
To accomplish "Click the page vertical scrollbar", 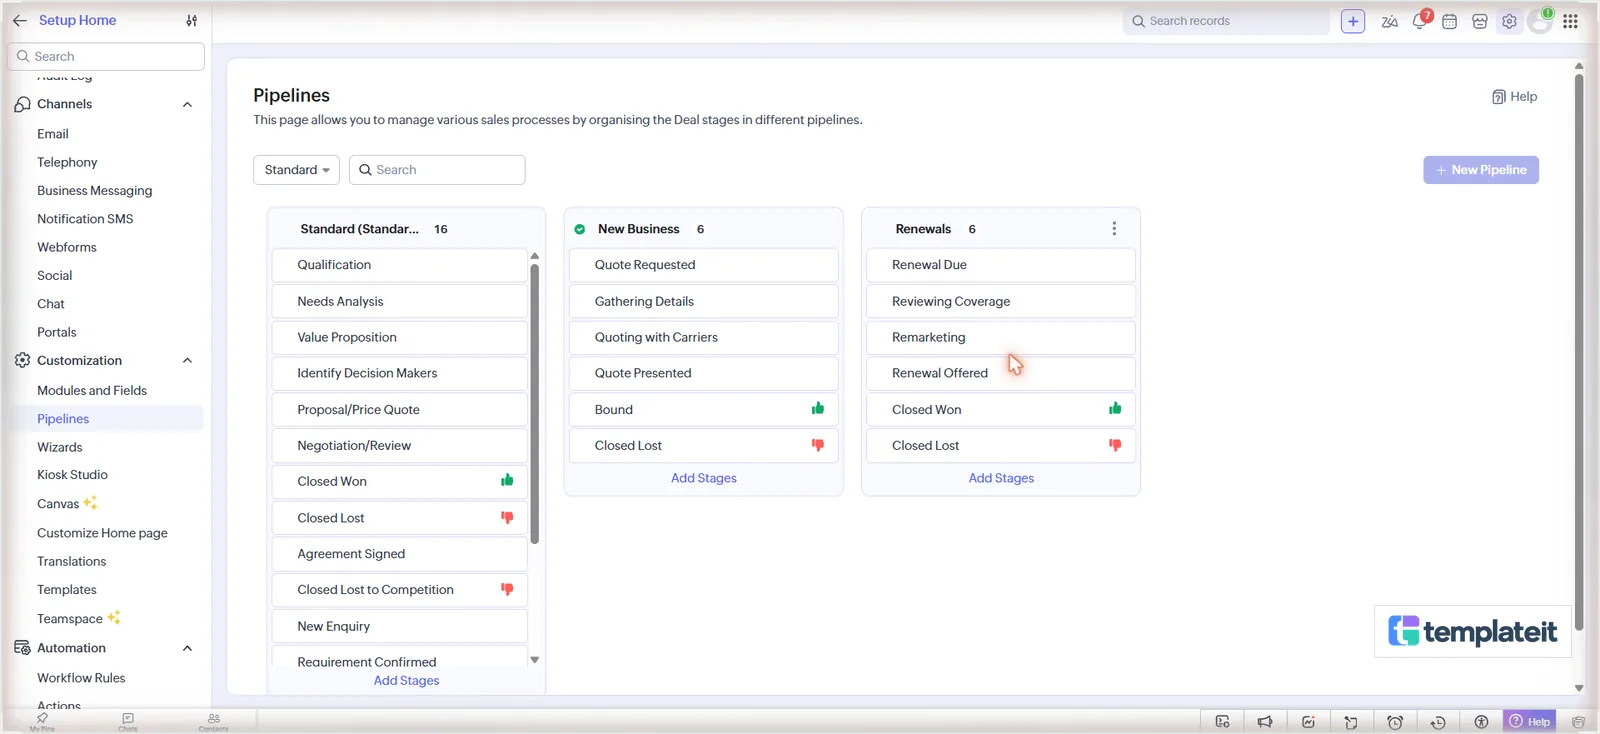I will [x=1579, y=350].
